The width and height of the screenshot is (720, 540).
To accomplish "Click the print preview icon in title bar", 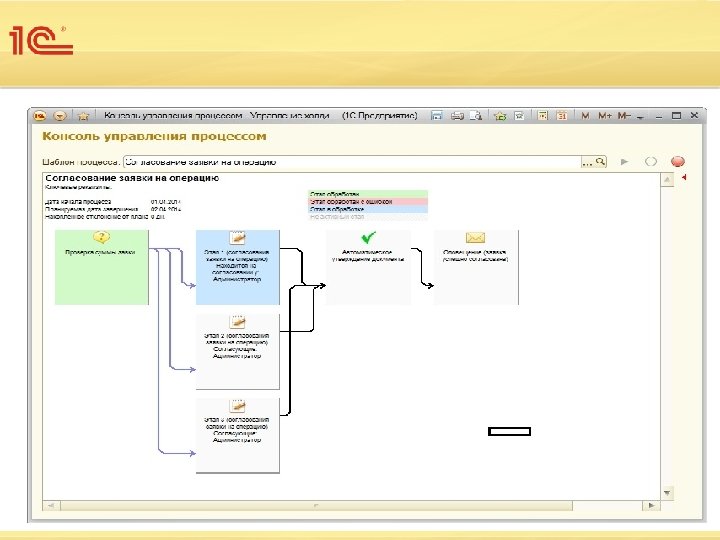I will (476, 116).
